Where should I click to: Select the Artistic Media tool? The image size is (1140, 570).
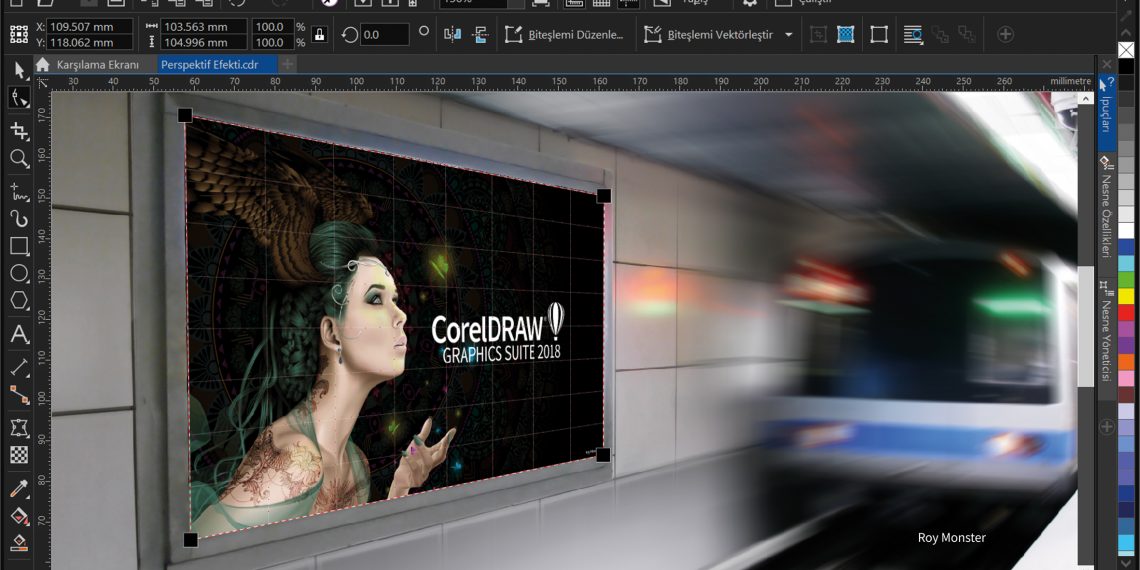pyautogui.click(x=19, y=218)
